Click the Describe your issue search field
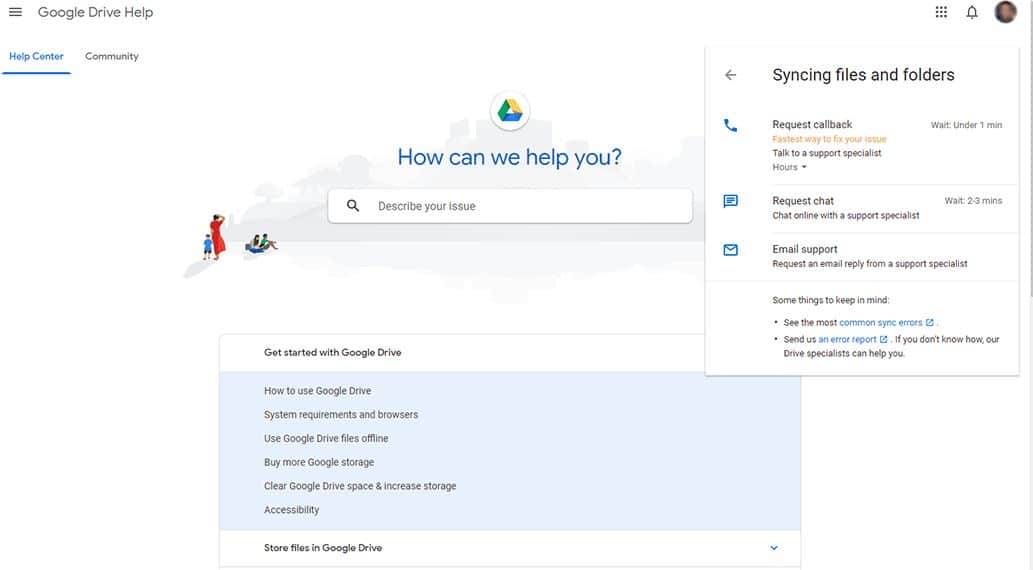Viewport: 1033px width, 570px height. (510, 206)
